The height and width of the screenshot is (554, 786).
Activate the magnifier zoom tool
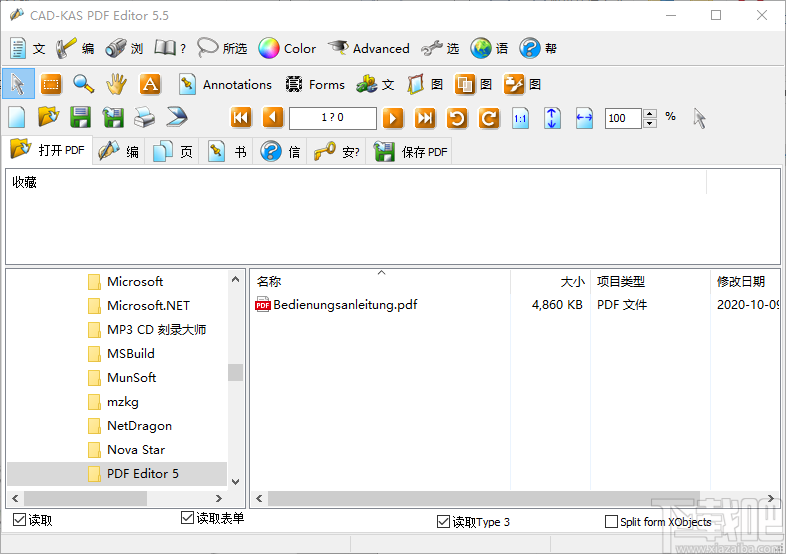(x=83, y=84)
